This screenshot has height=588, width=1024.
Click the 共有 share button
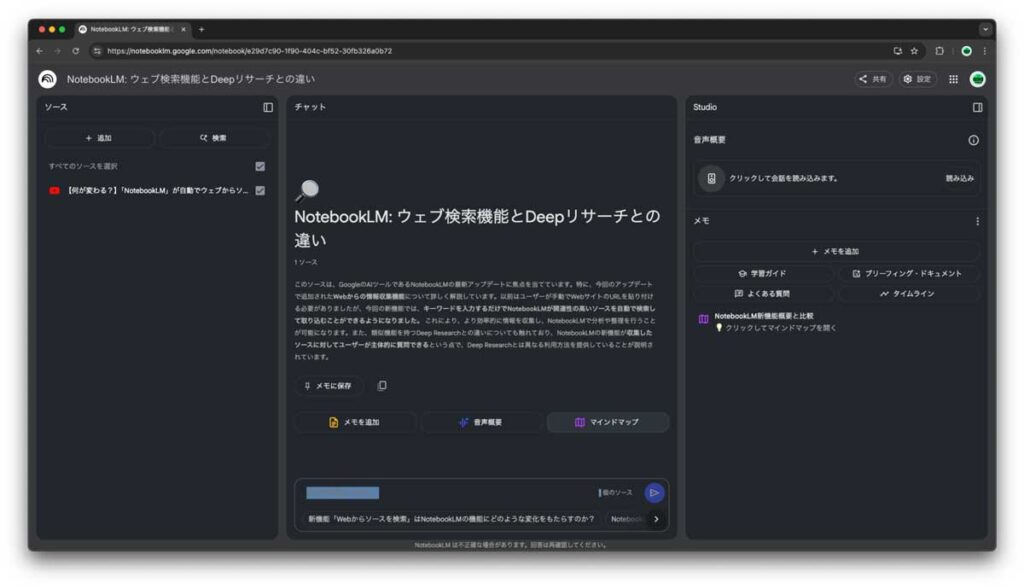pos(872,79)
